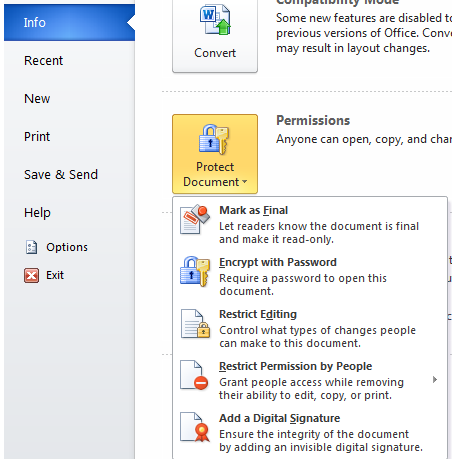Click 'Require a password to open this' text
460x464 pixels.
[303, 278]
